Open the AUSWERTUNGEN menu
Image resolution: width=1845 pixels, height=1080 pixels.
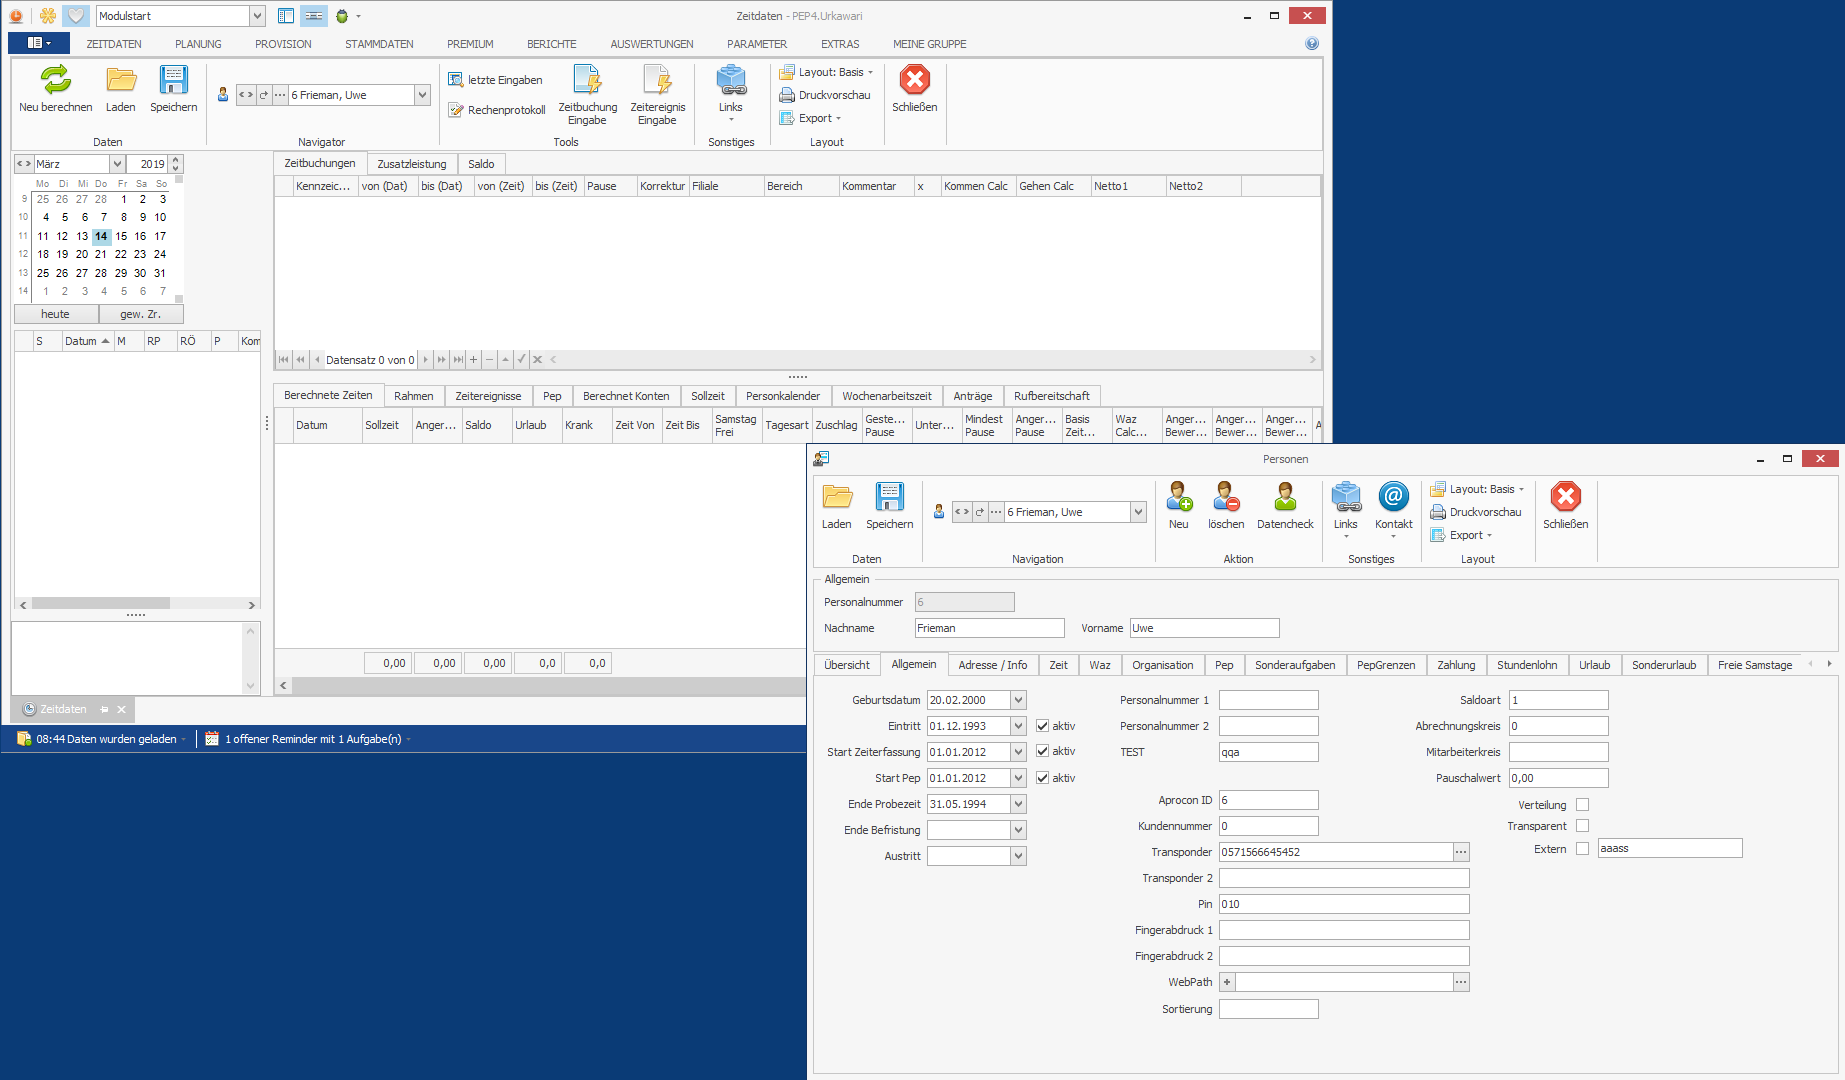pos(651,44)
